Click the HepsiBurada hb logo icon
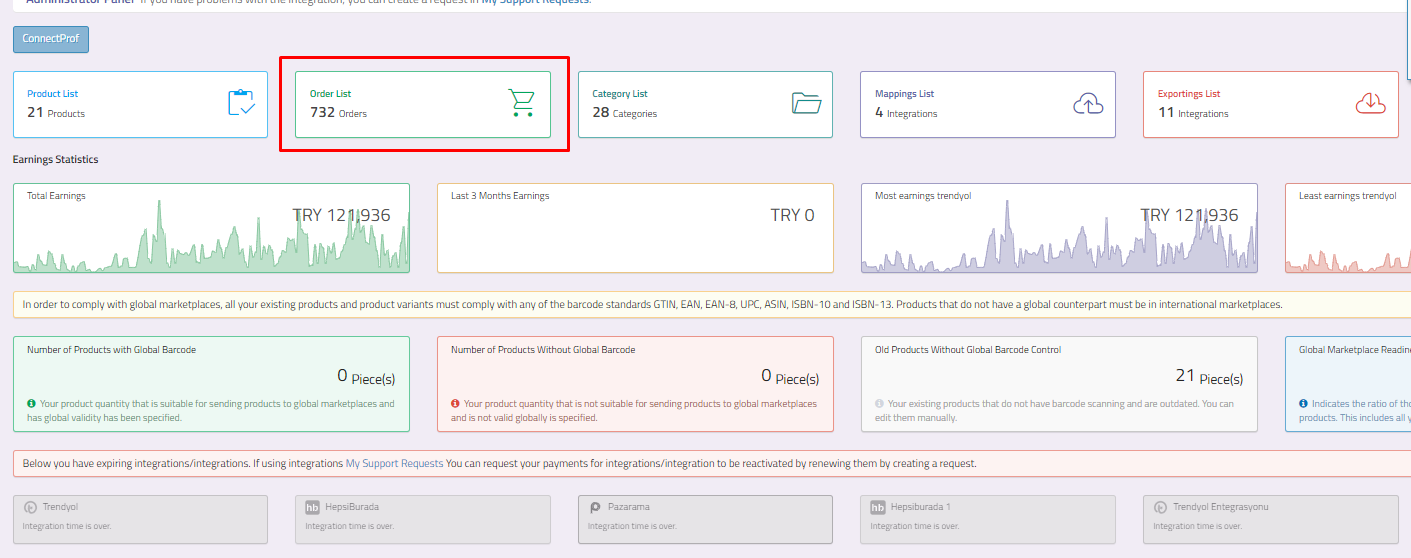This screenshot has height=558, width=1411. tap(312, 507)
